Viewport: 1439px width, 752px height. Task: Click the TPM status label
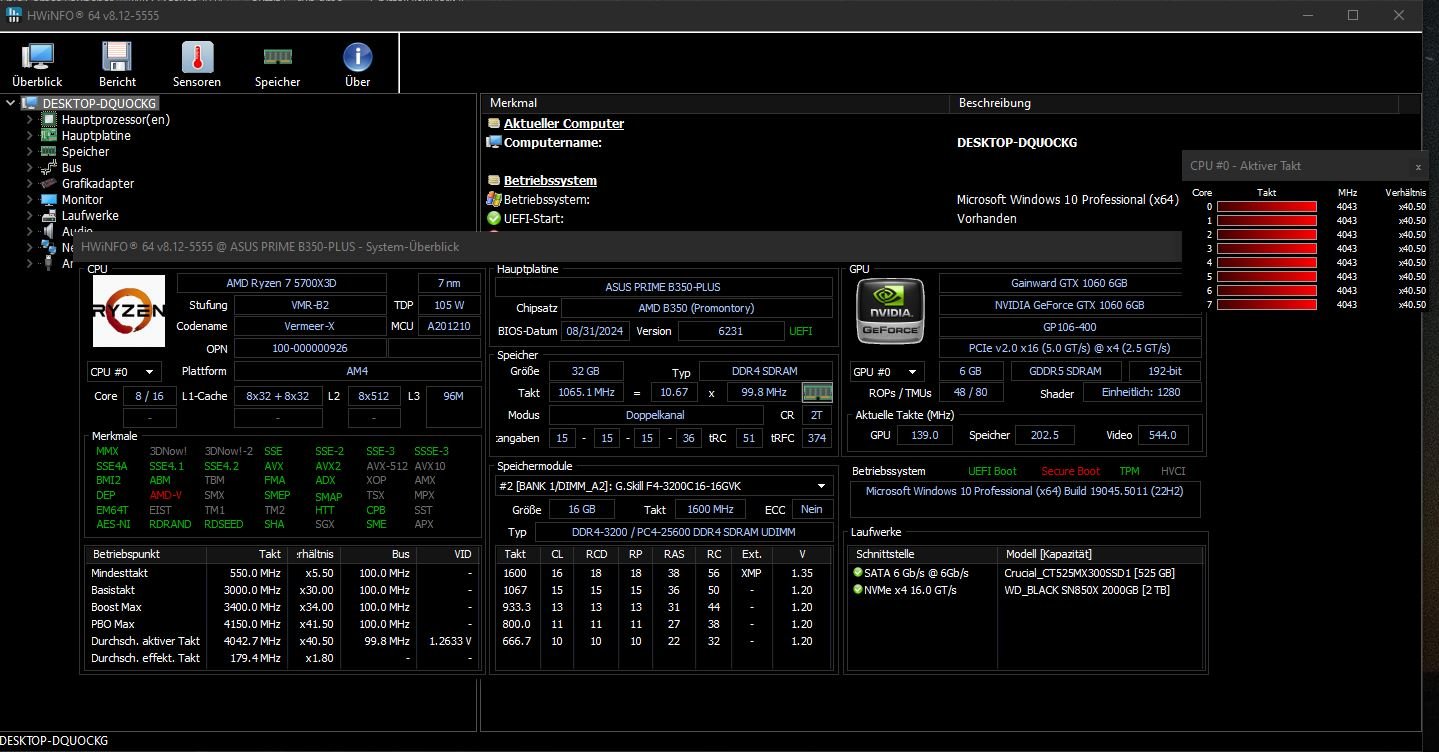pyautogui.click(x=1129, y=471)
